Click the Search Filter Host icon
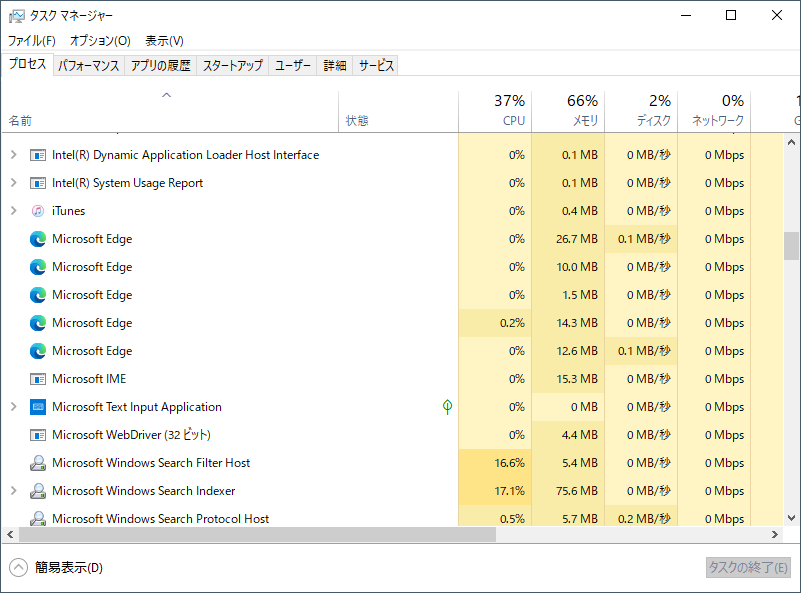Image resolution: width=801 pixels, height=593 pixels. [38, 463]
